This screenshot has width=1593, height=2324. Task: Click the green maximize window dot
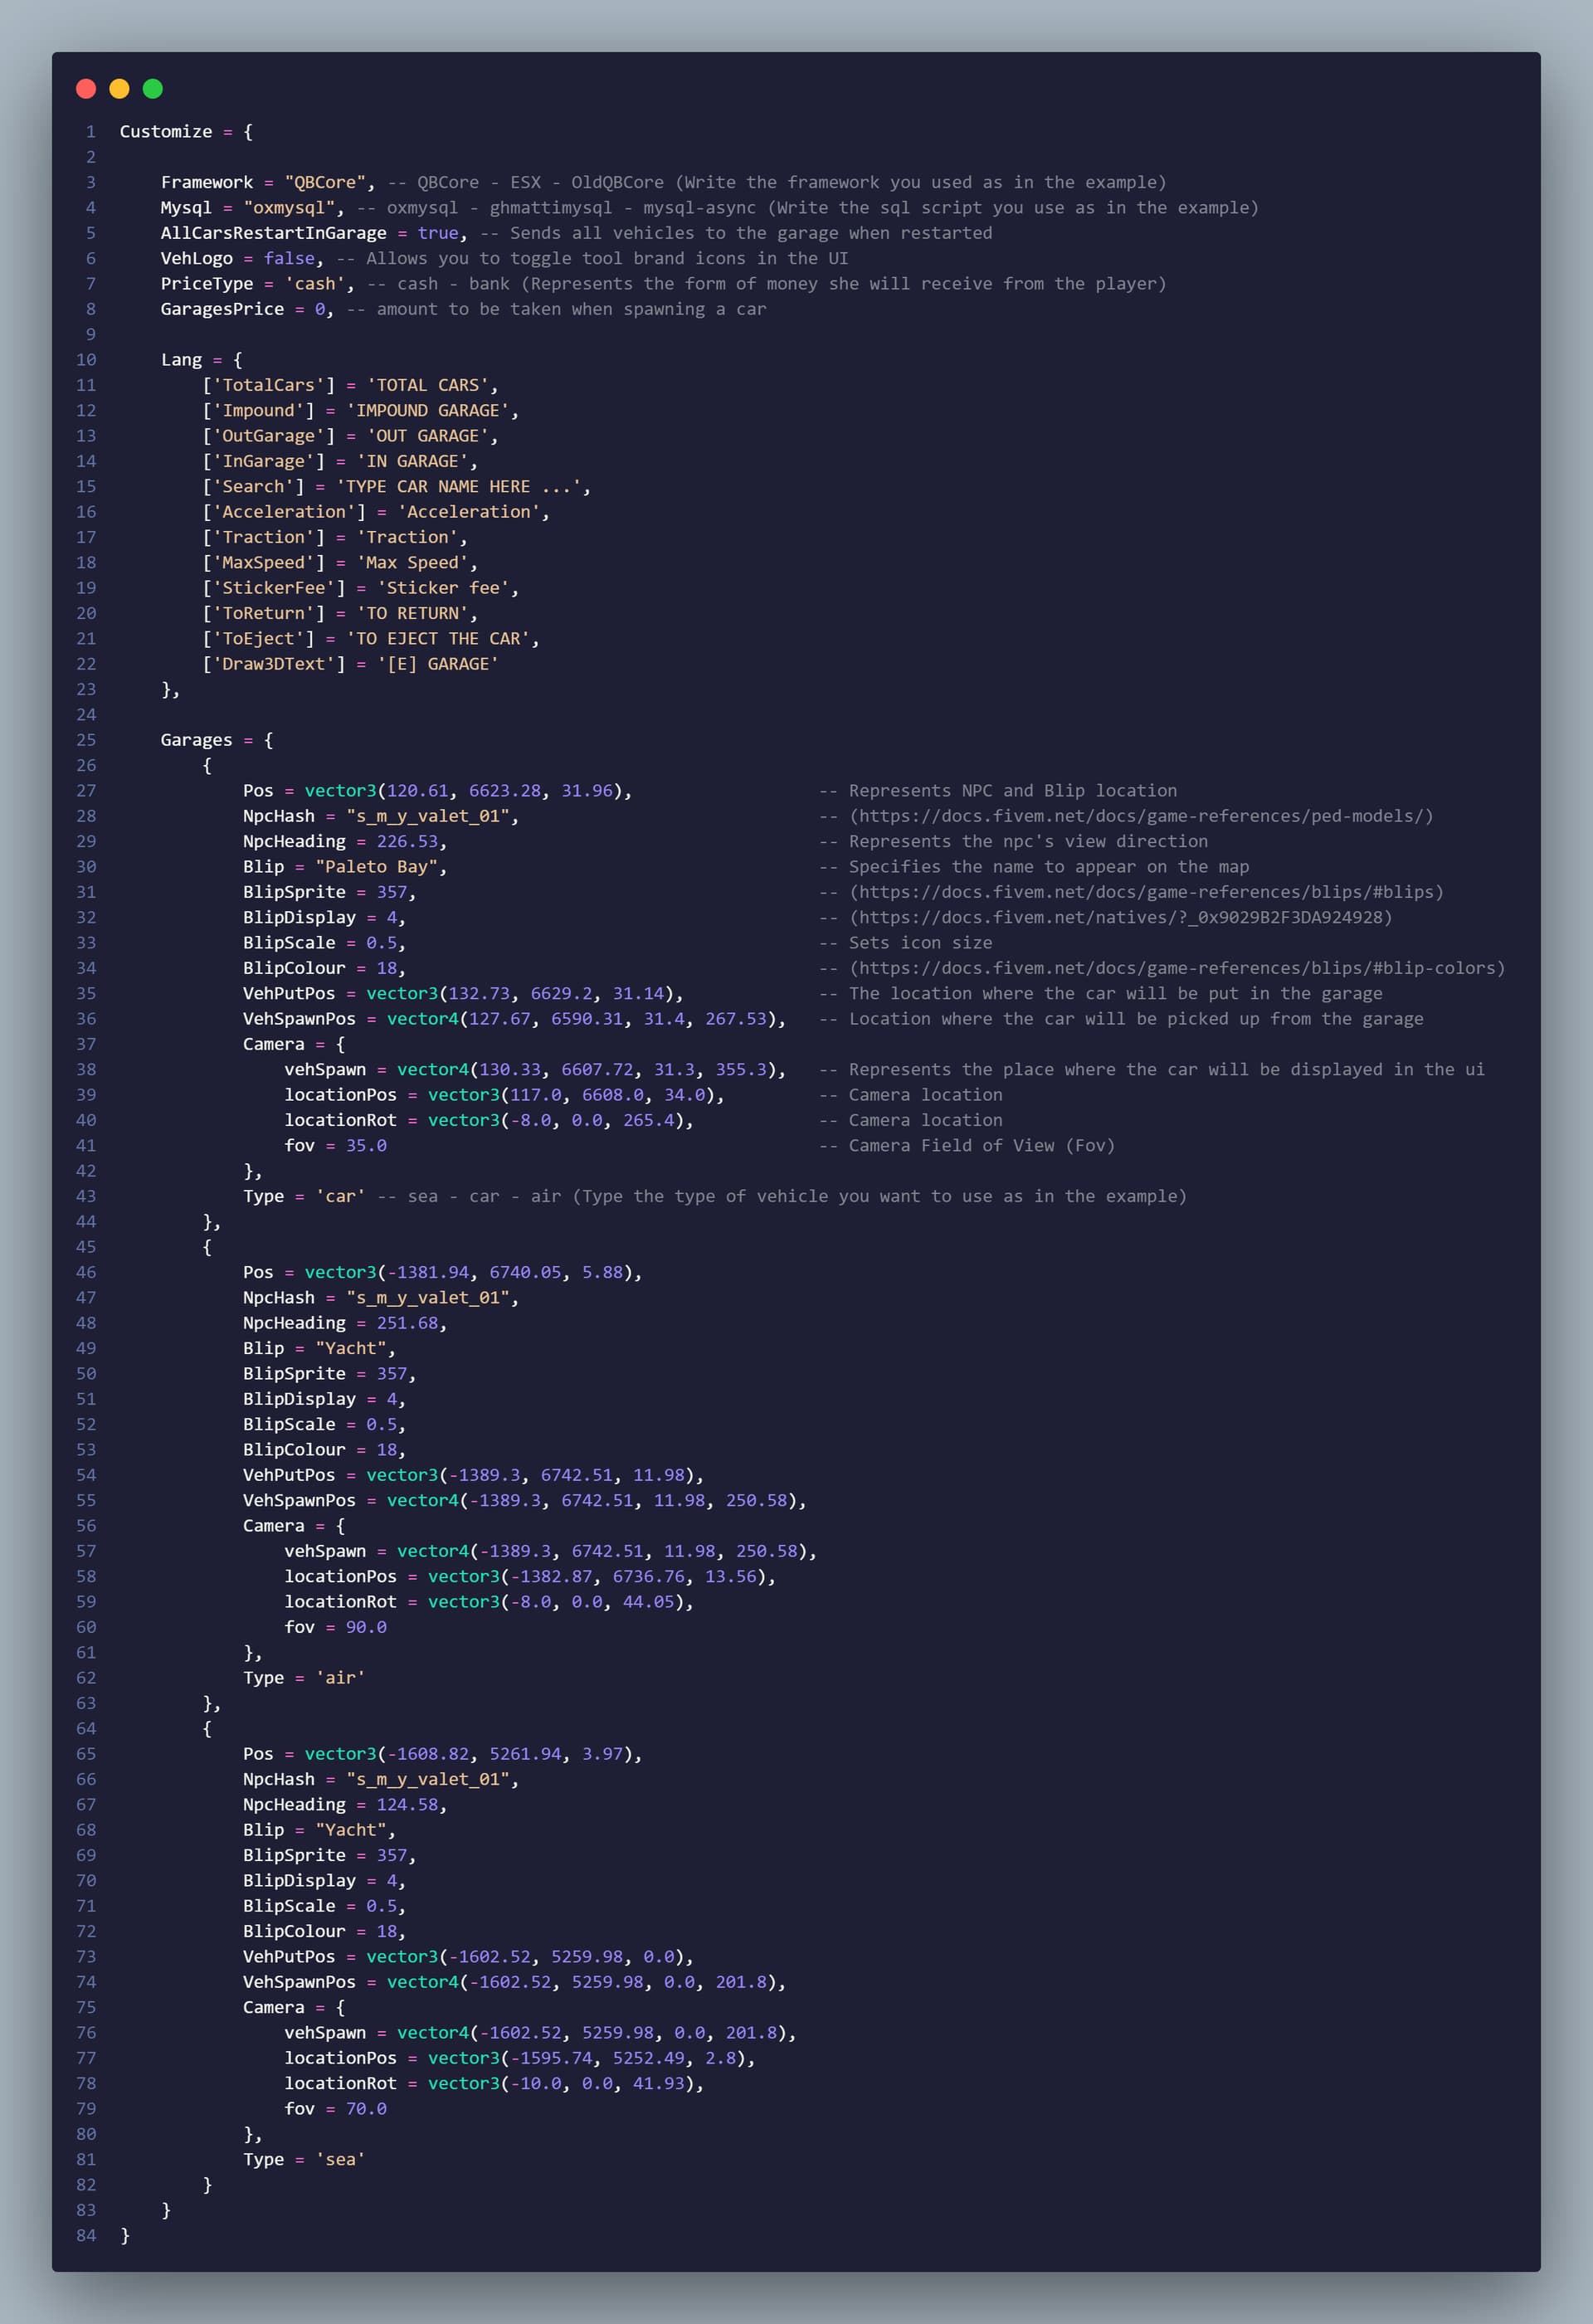(153, 89)
